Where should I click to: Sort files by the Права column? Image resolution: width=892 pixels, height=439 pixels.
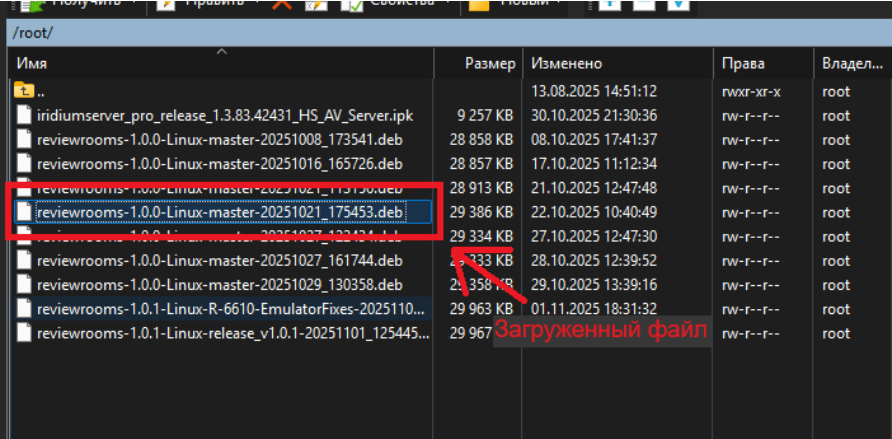[x=763, y=63]
